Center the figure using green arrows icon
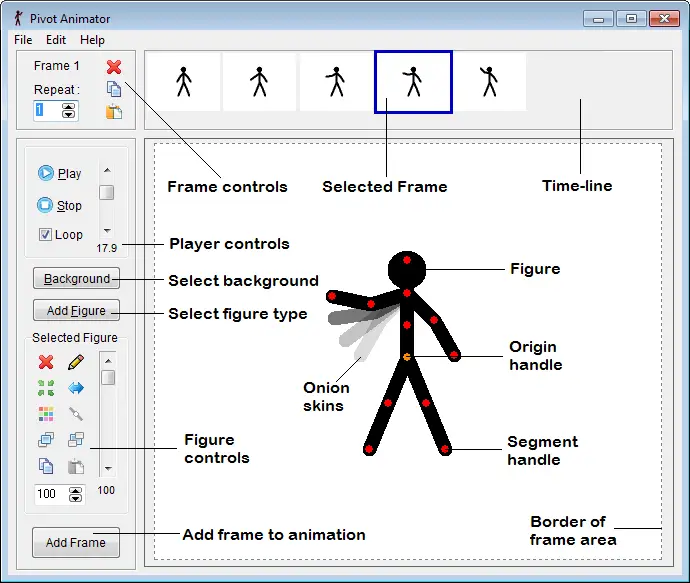Viewport: 690px width, 583px height. (46, 388)
